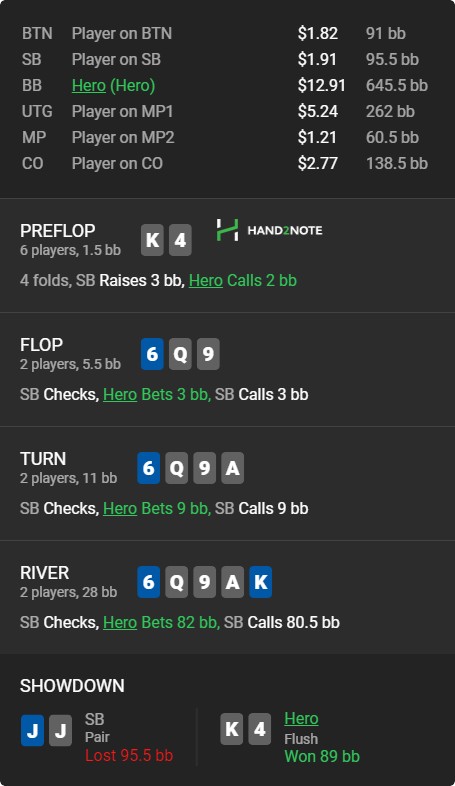
Task: Click the A card on the turn
Action: 233,468
